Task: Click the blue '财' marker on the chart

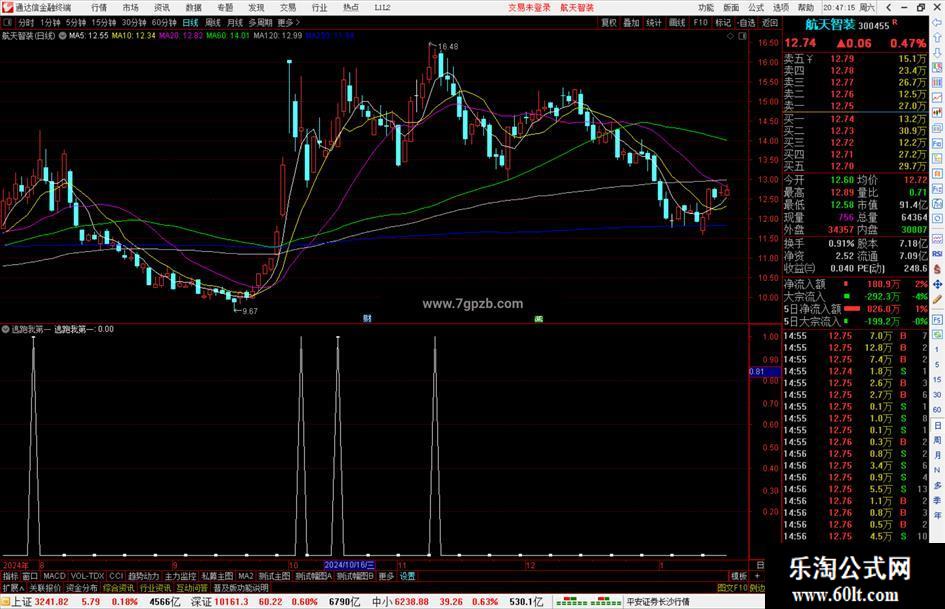Action: tap(367, 318)
